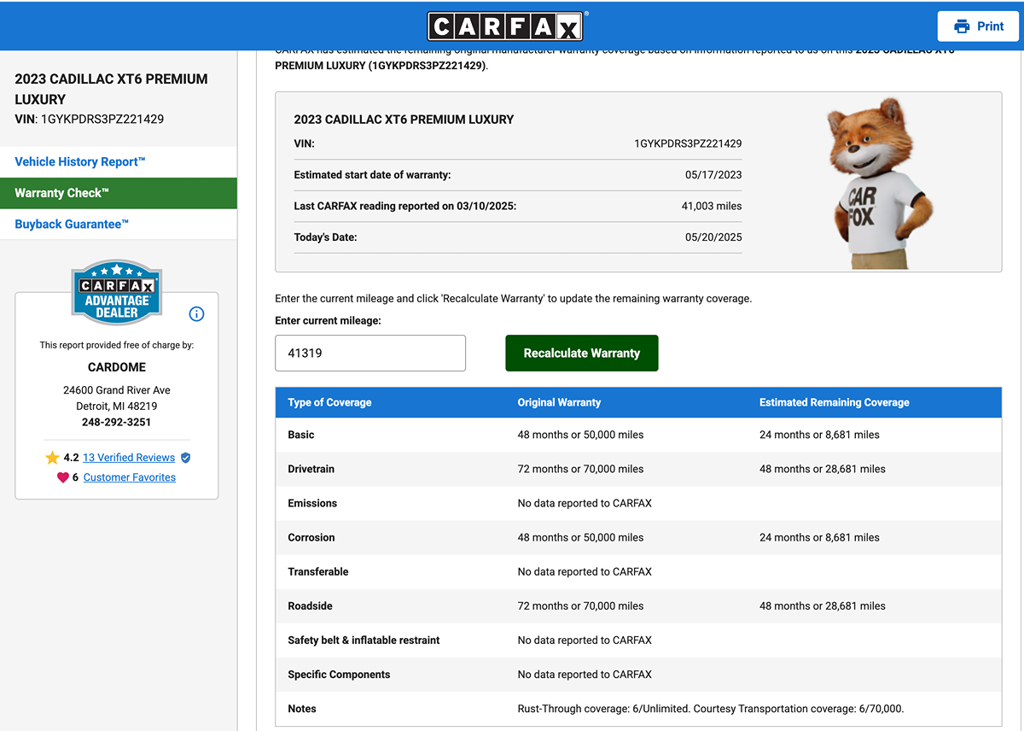Open the Vehicle History Report tab
This screenshot has width=1024, height=731.
[80, 162]
